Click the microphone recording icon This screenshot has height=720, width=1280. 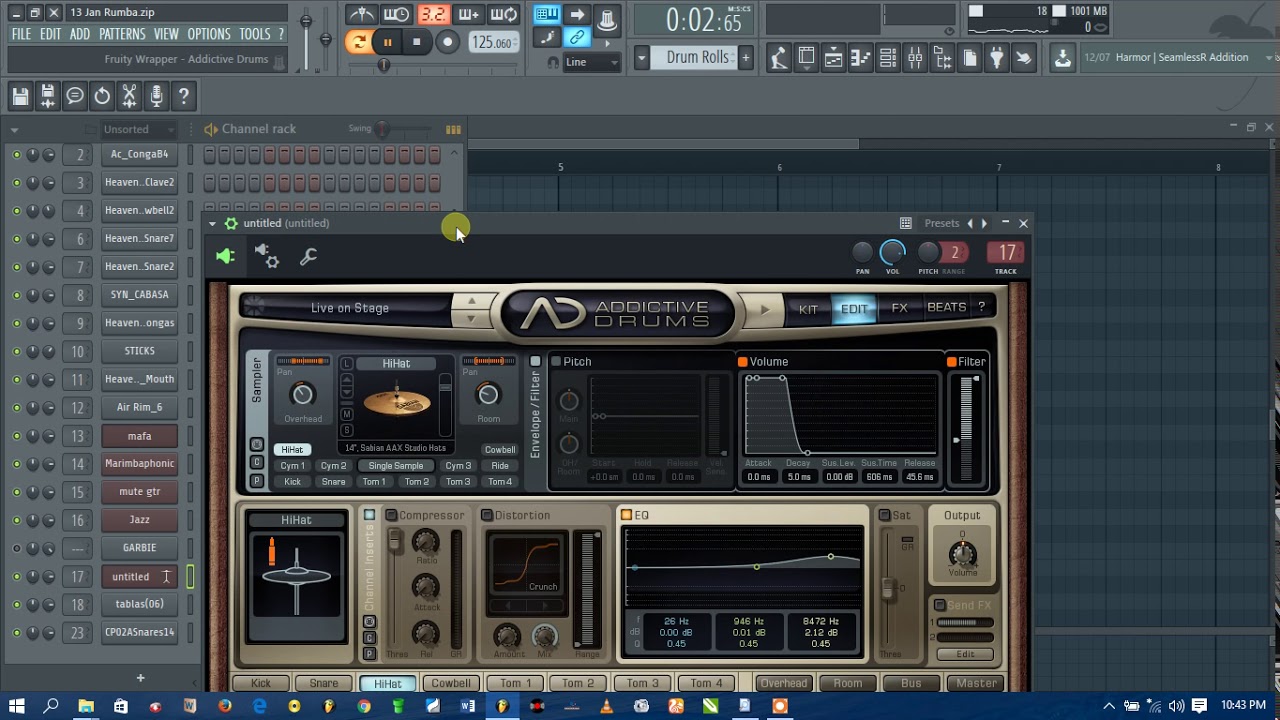click(x=156, y=96)
